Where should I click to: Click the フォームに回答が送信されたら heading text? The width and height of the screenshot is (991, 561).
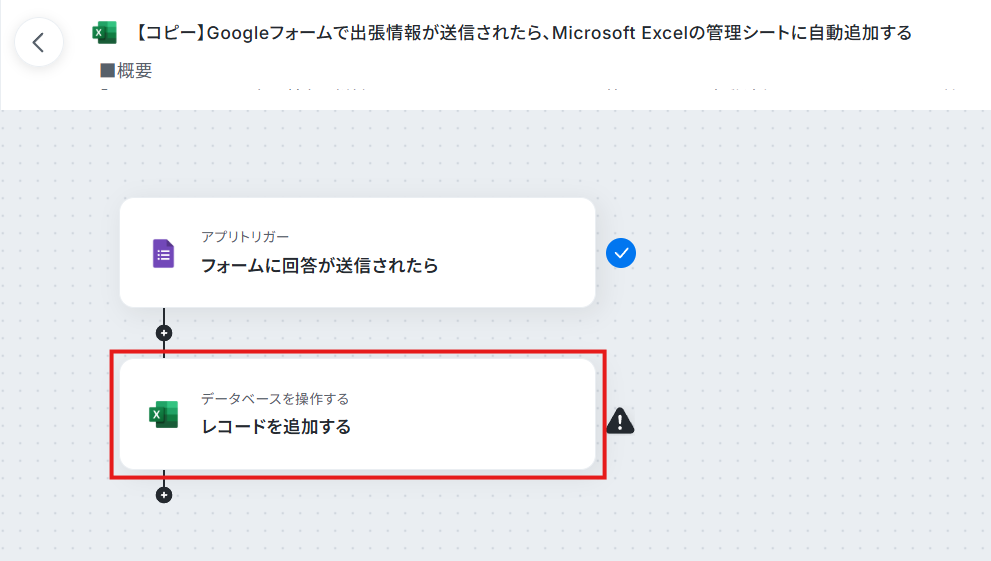tap(319, 265)
